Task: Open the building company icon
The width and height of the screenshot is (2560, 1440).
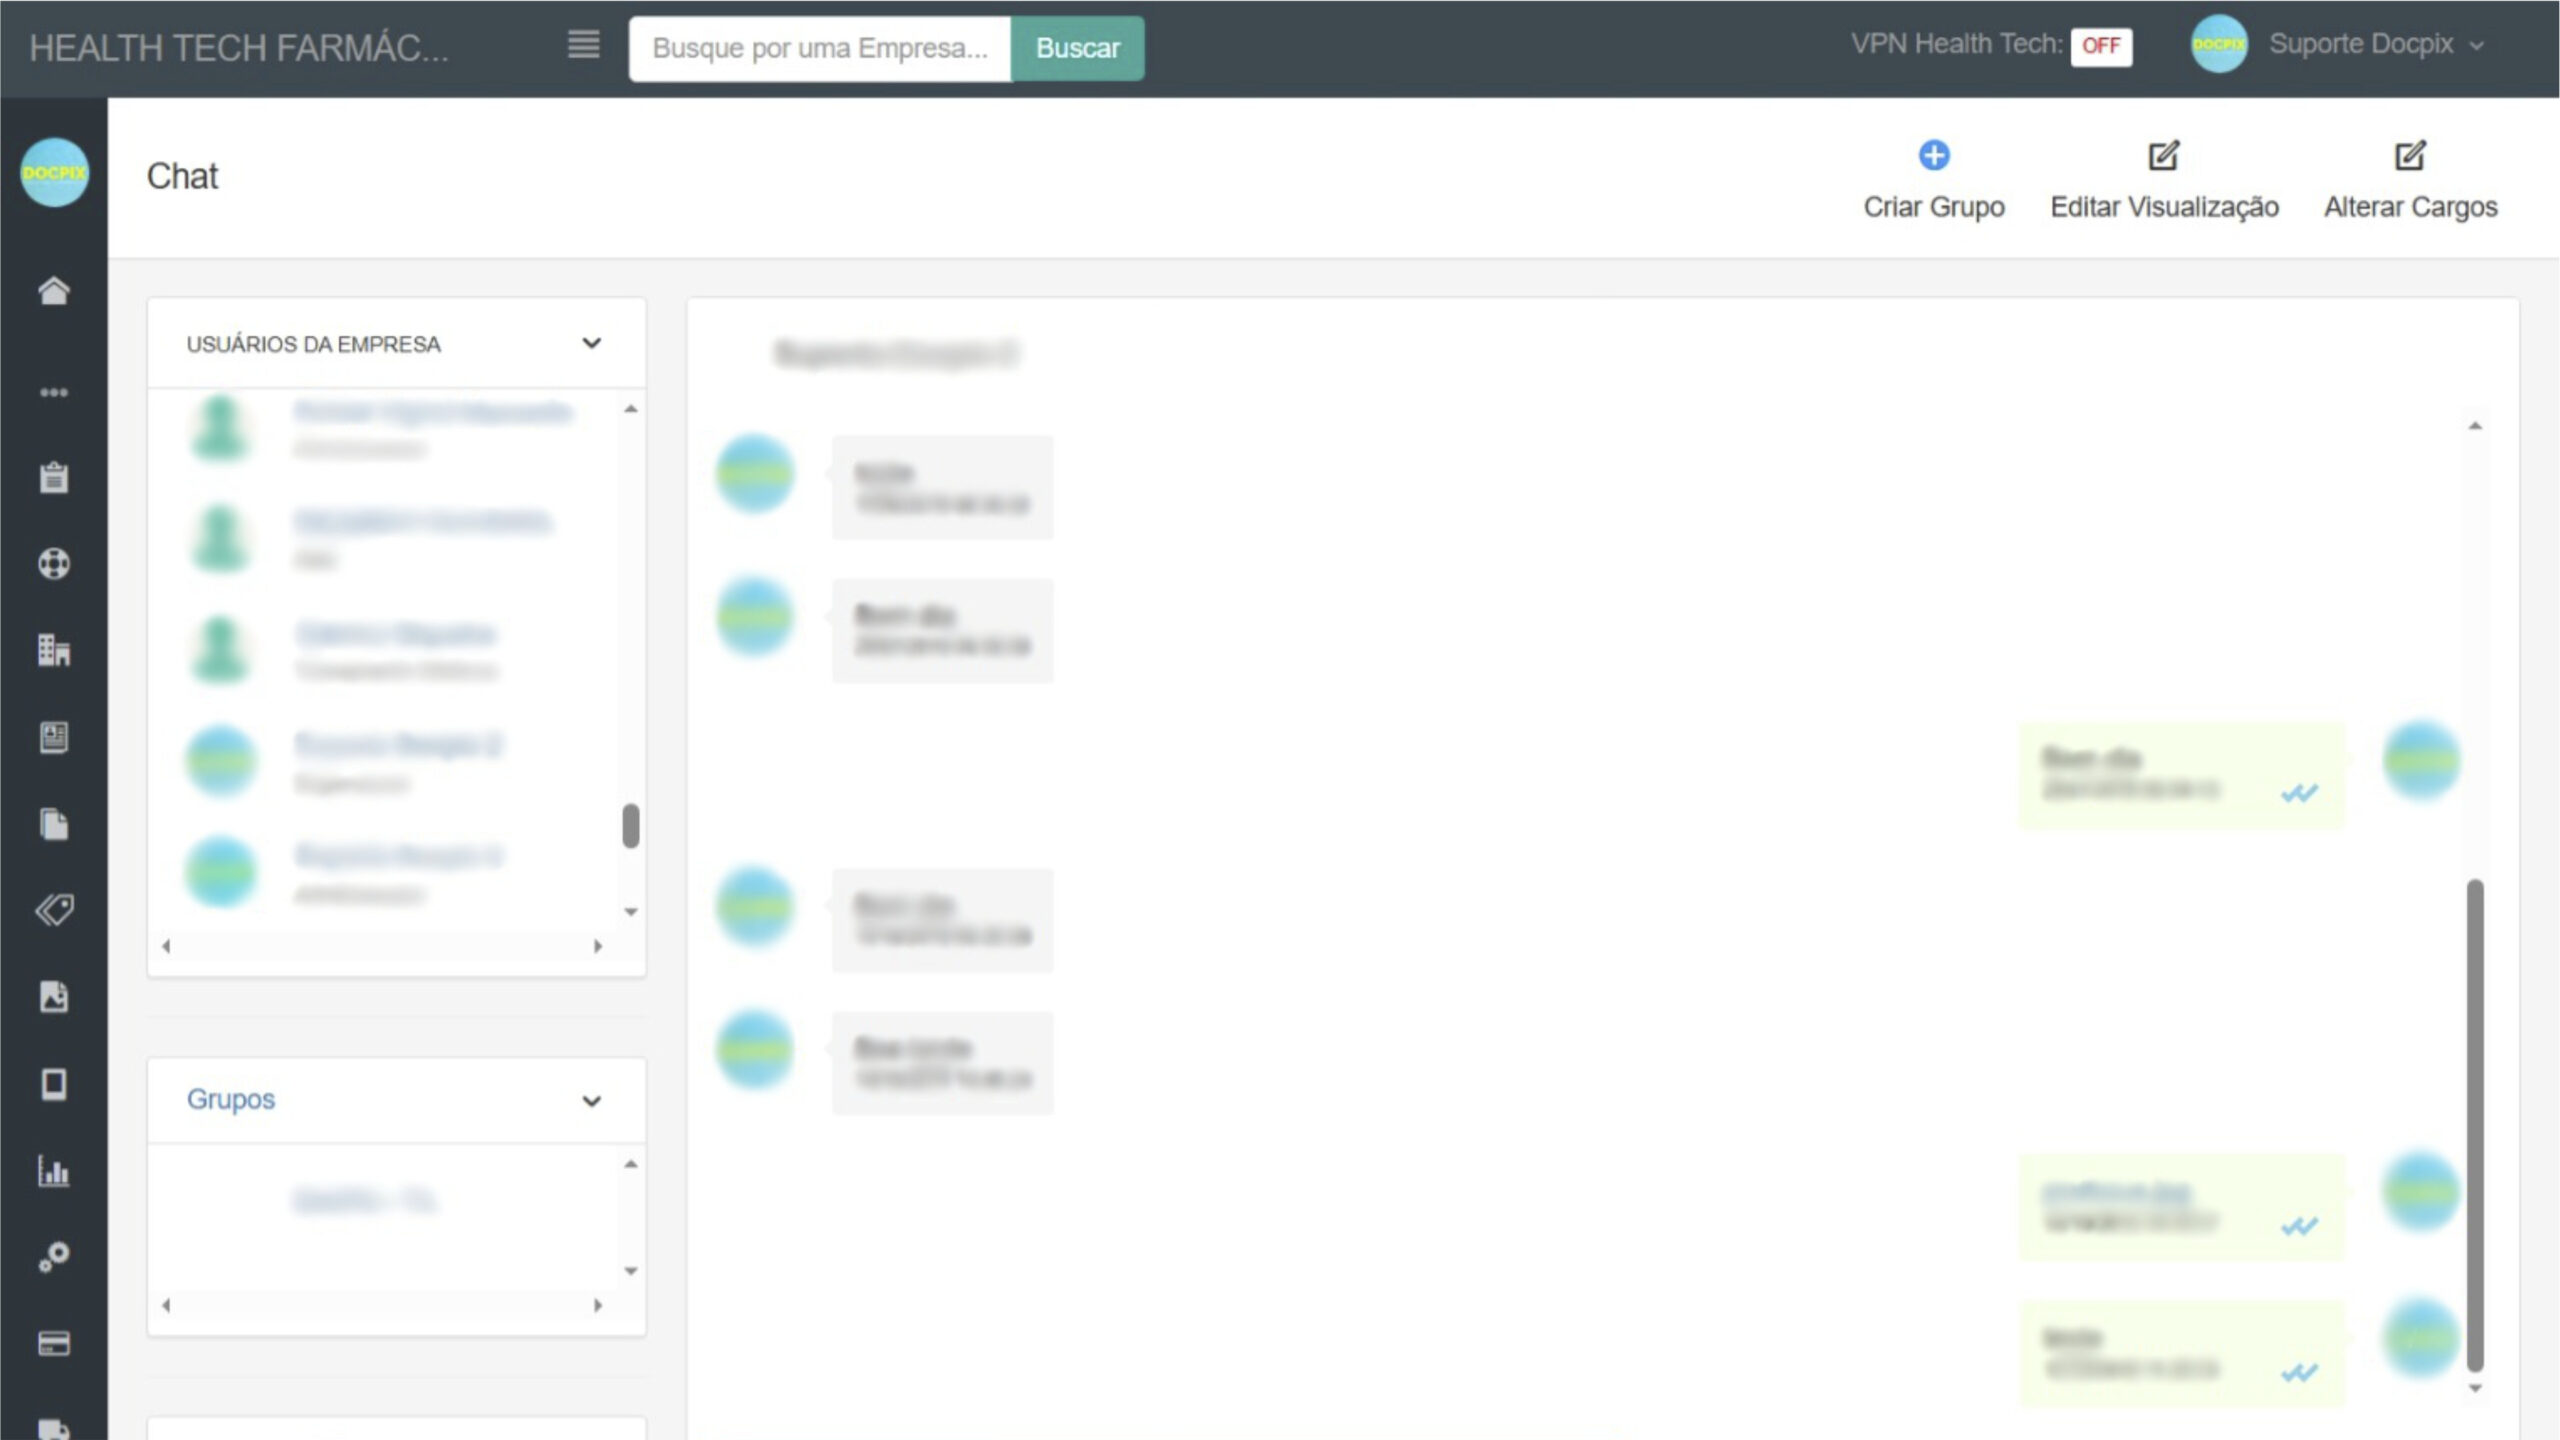Action: click(54, 651)
